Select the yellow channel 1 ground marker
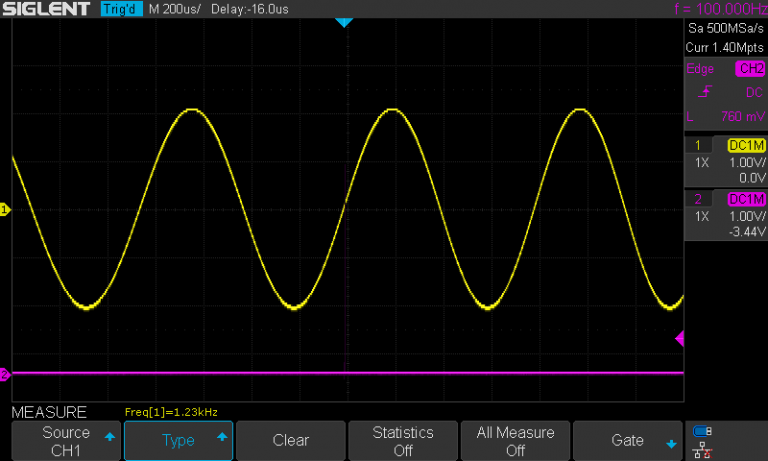This screenshot has height=461, width=768. pos(5,210)
